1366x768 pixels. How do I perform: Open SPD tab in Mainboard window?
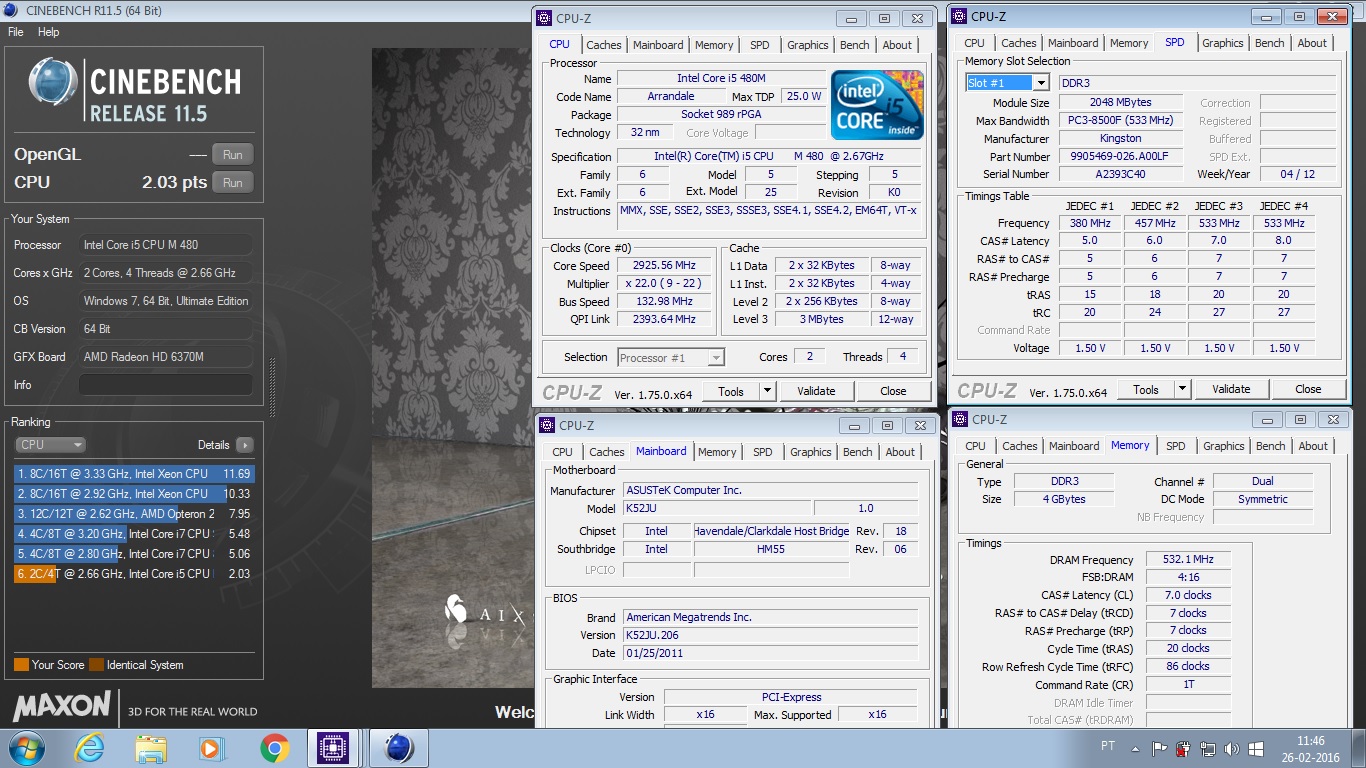click(763, 452)
